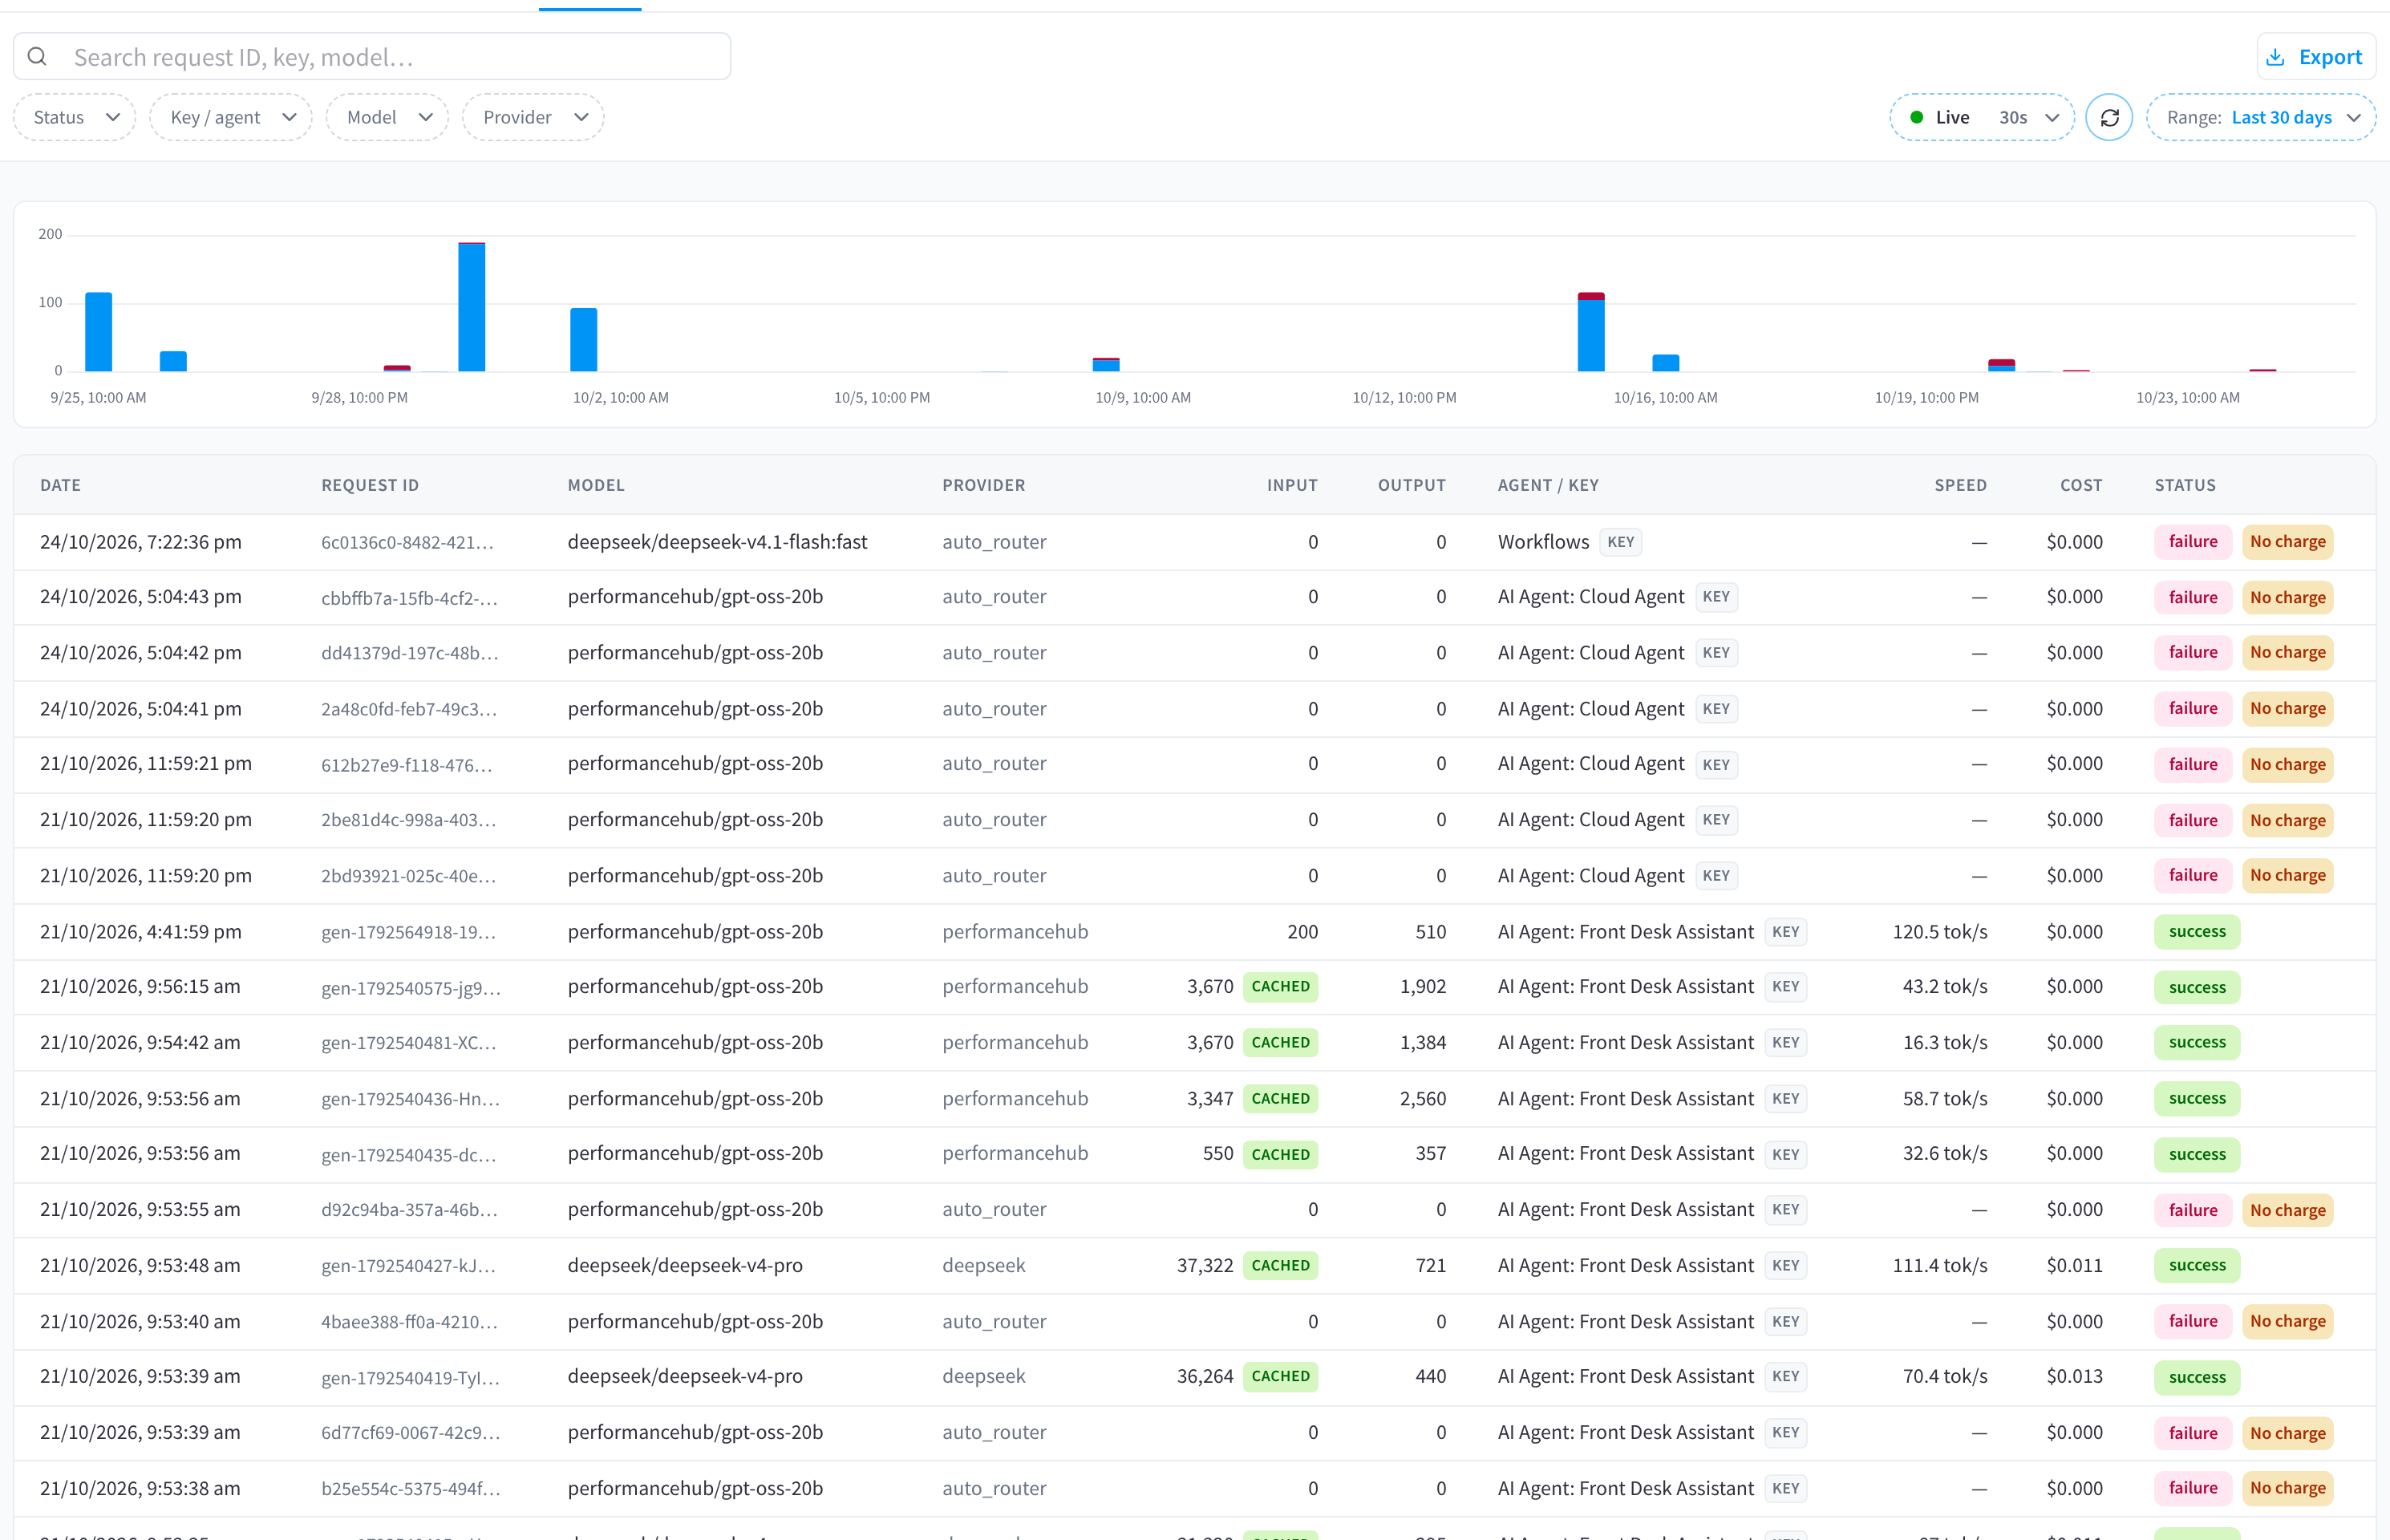
Task: Click the OUTPUT column header
Action: [x=1411, y=485]
